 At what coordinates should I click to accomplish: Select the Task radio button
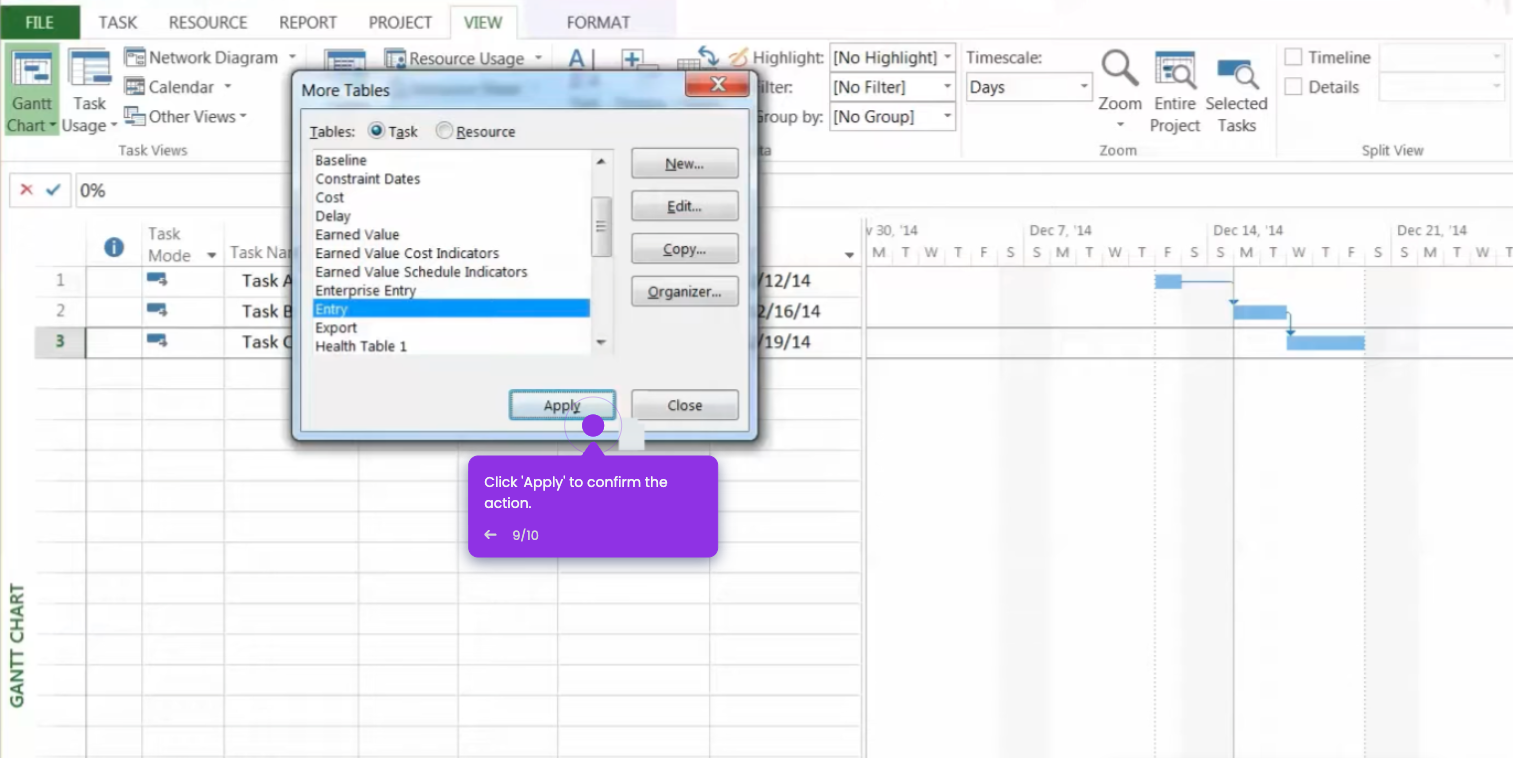click(x=376, y=131)
